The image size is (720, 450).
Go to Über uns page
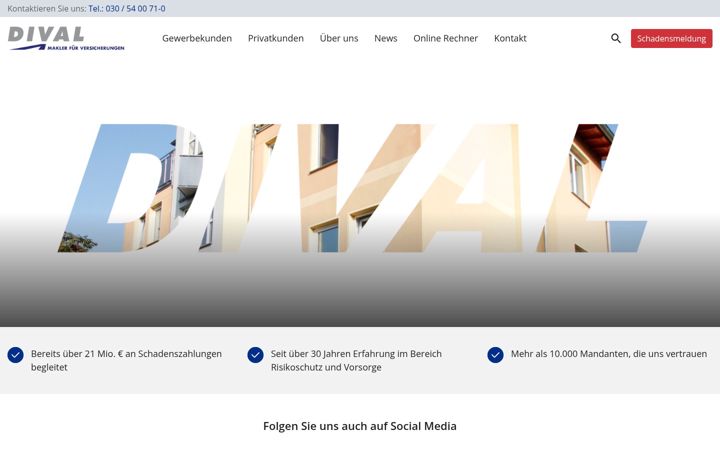[339, 39]
